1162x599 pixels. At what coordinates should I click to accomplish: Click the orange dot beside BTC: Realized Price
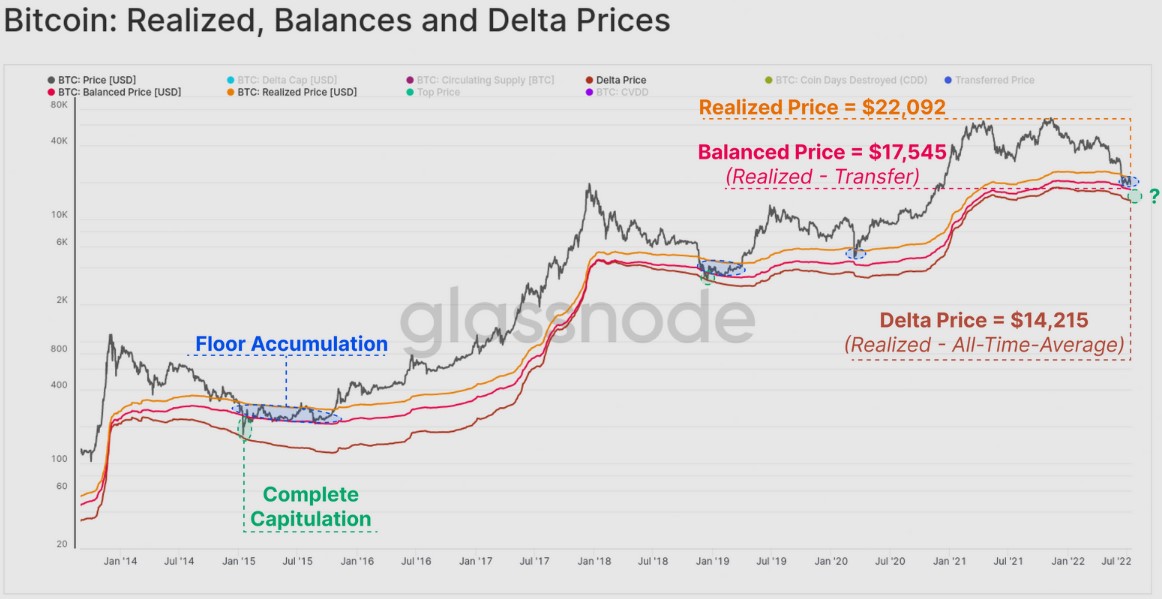(x=230, y=92)
